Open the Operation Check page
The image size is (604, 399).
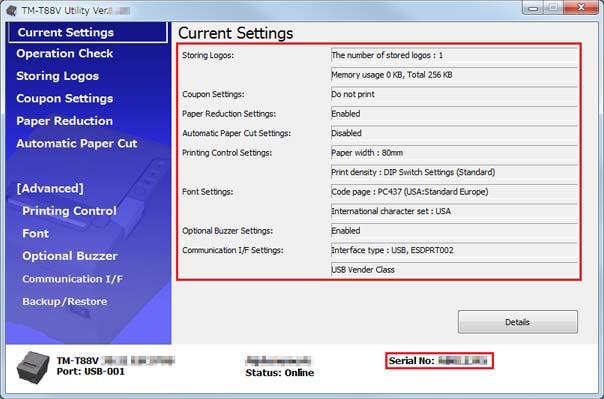point(64,54)
